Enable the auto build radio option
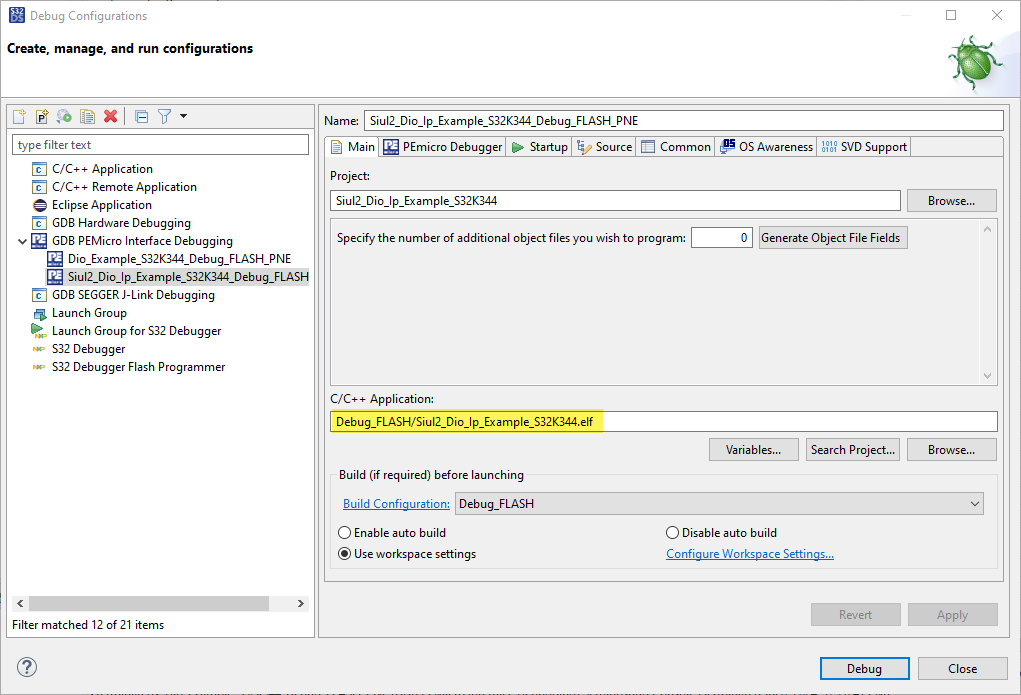This screenshot has height=695, width=1021. tap(345, 533)
